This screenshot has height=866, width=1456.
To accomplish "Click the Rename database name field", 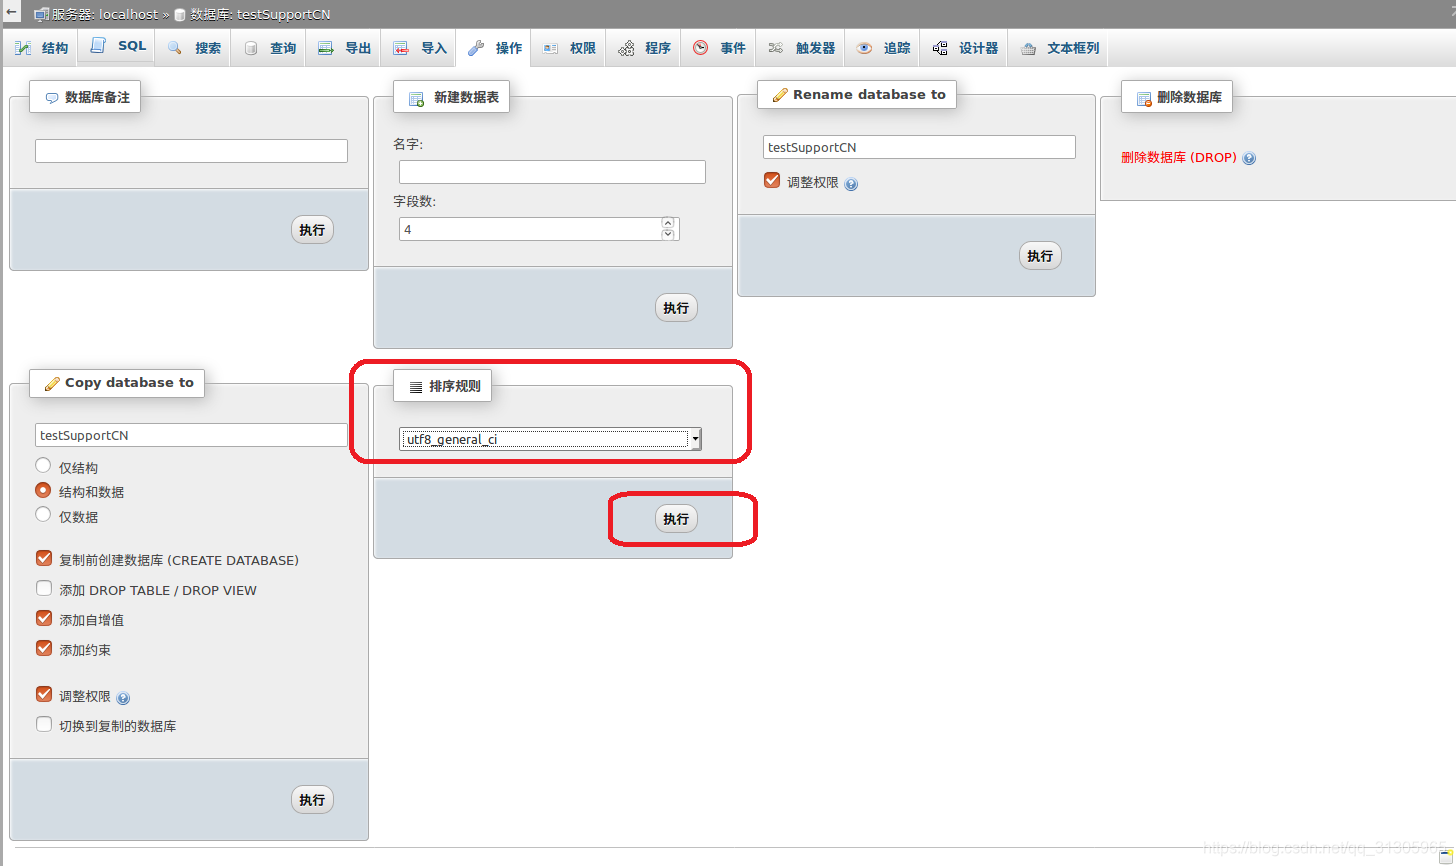I will click(919, 147).
